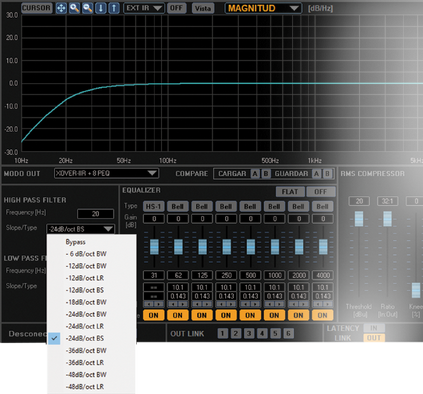Click the 250 Hz band gain value field
Image resolution: width=423 pixels, height=394 pixels.
[x=226, y=219]
